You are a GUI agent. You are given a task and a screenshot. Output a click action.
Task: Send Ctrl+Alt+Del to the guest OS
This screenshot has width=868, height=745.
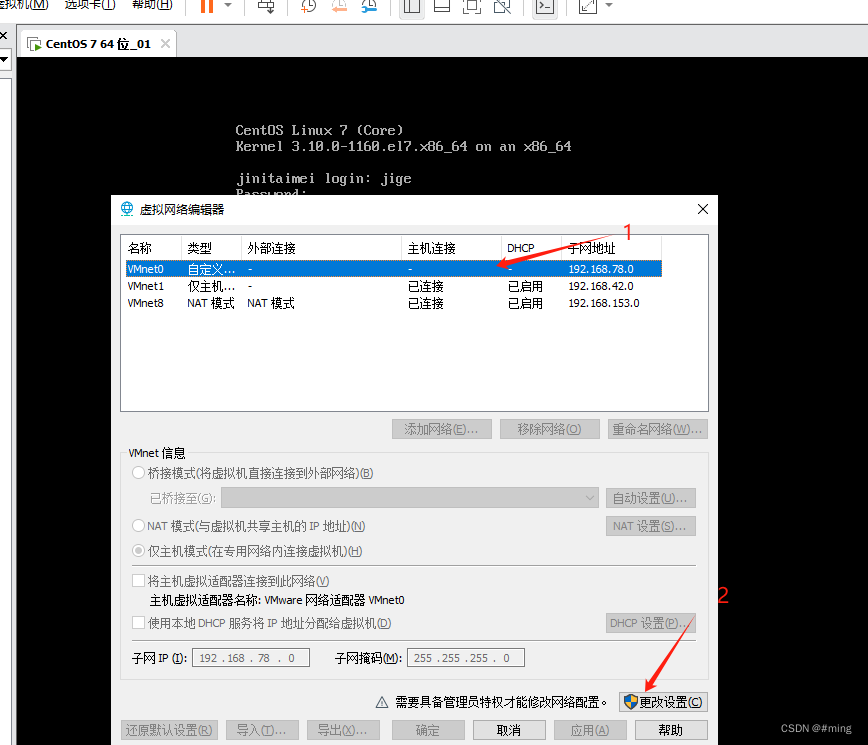[x=266, y=8]
